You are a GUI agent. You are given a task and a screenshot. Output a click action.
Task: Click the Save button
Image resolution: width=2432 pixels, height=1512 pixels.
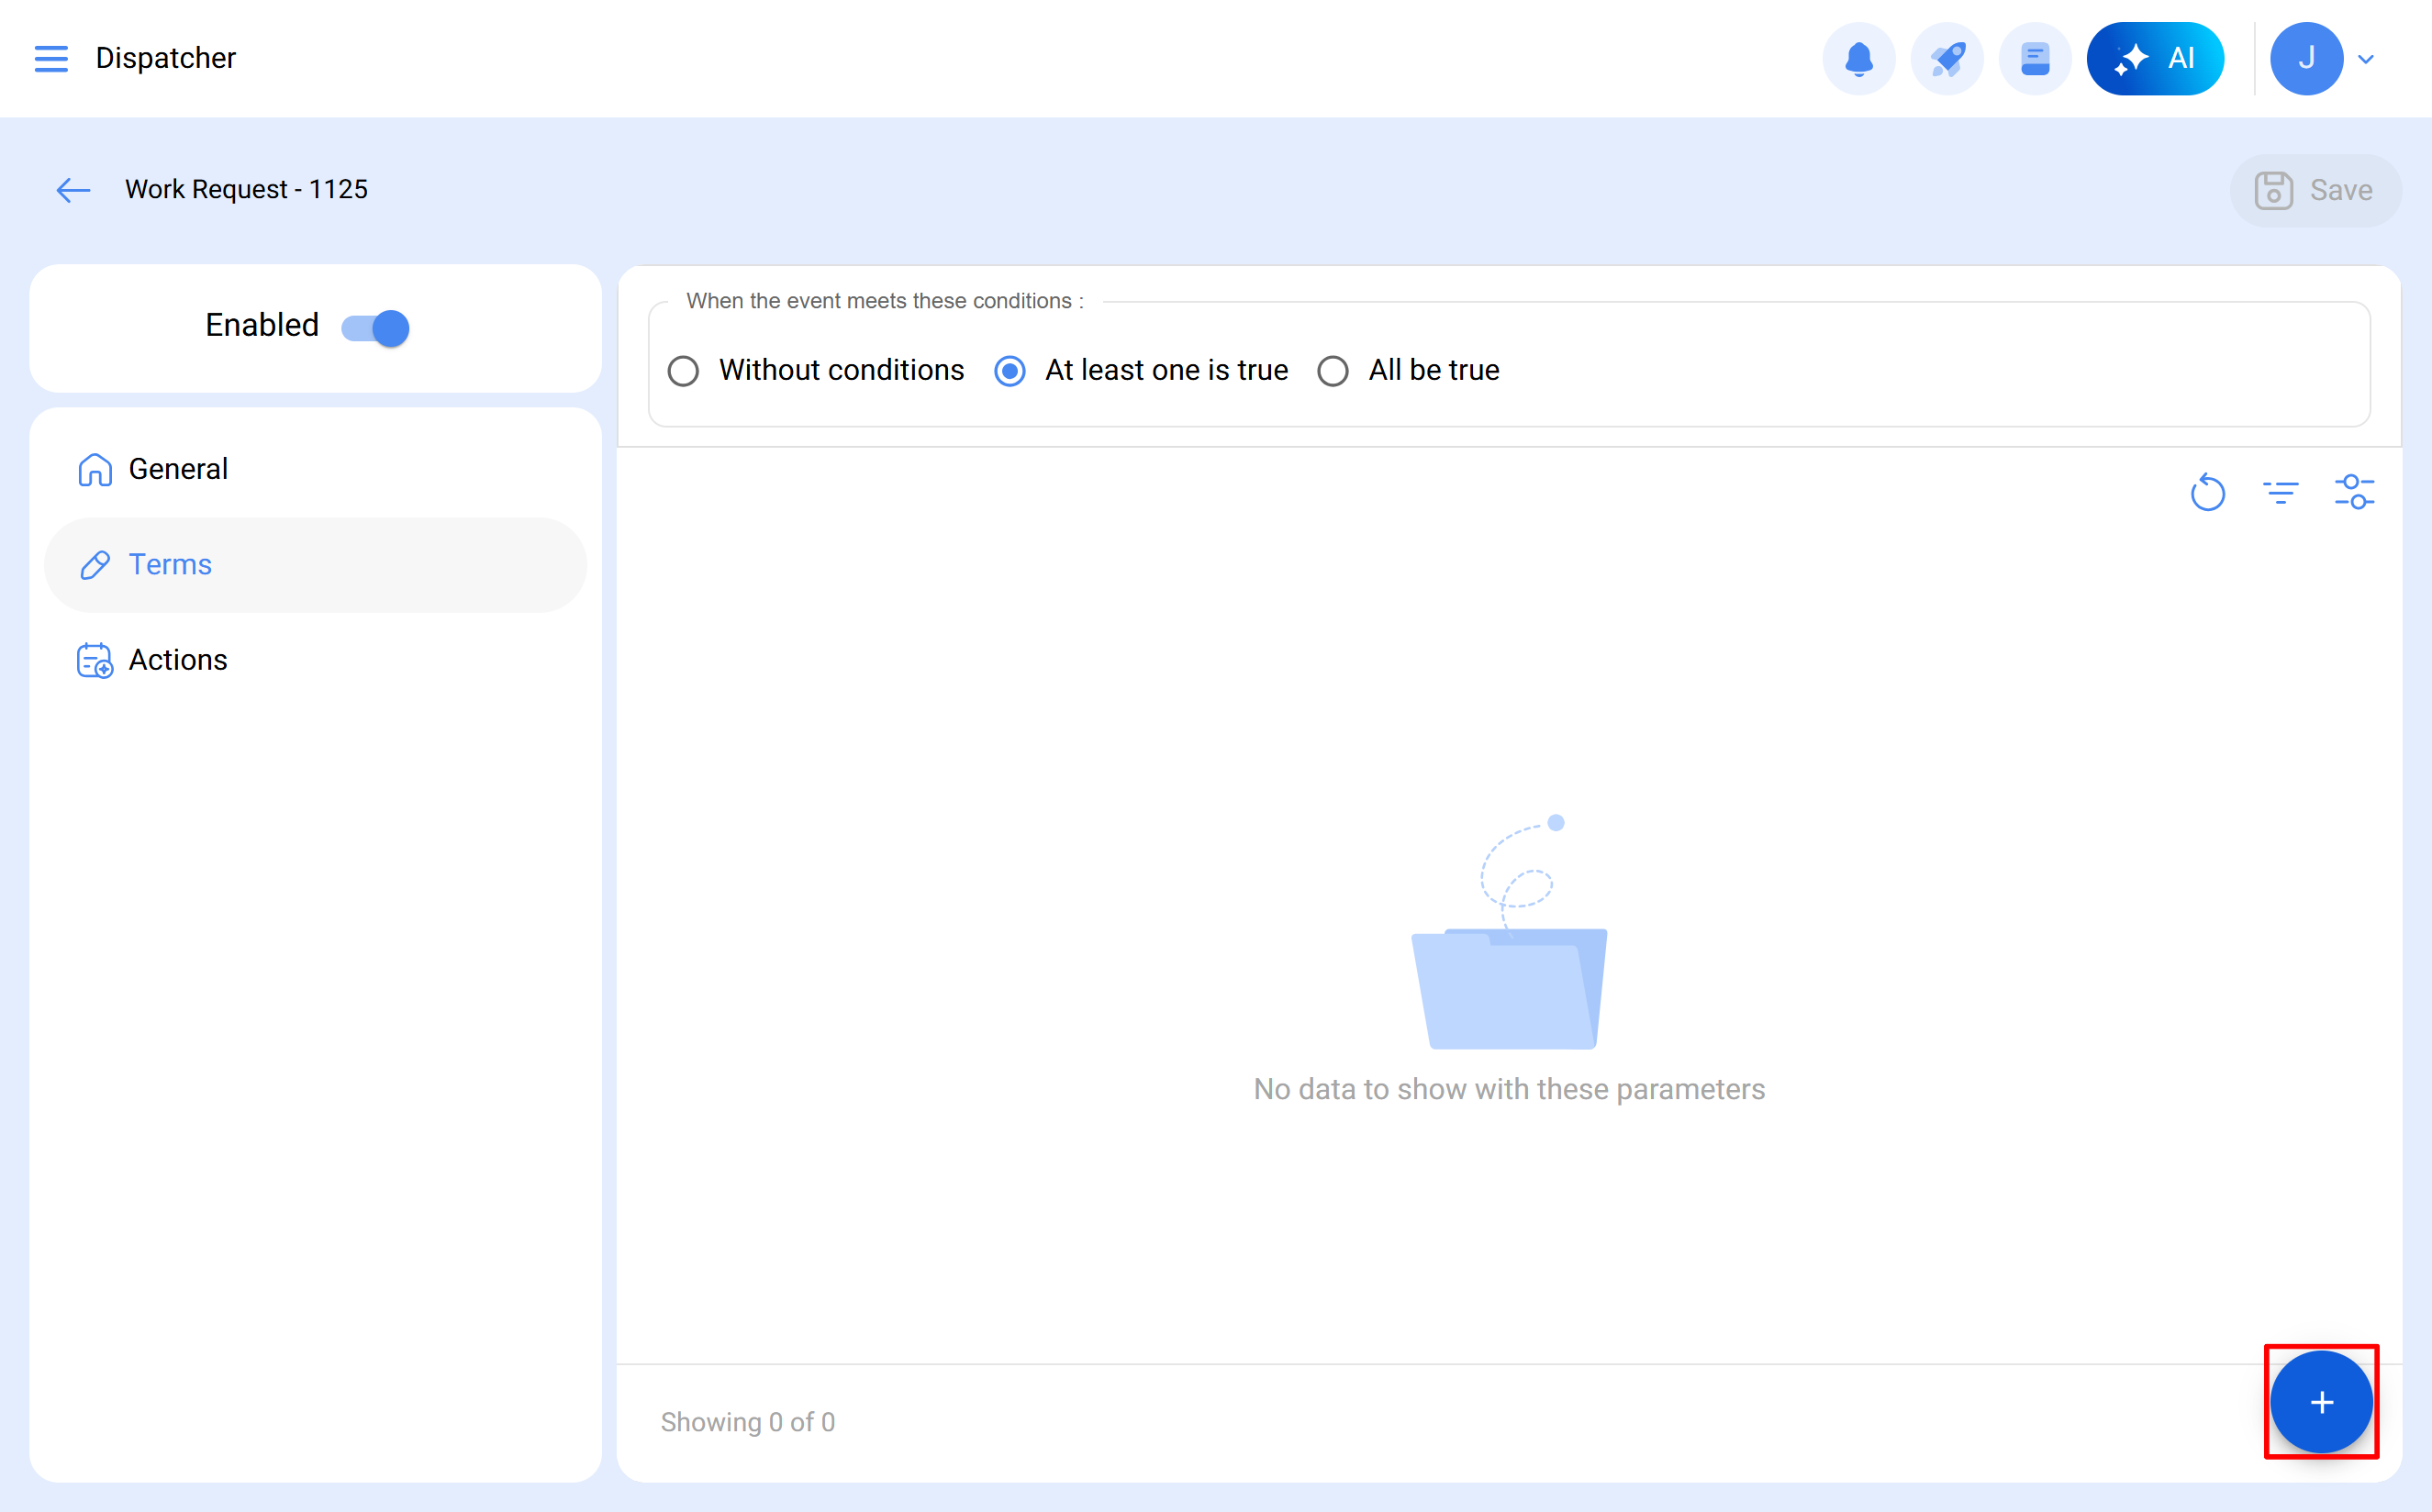(x=2314, y=190)
